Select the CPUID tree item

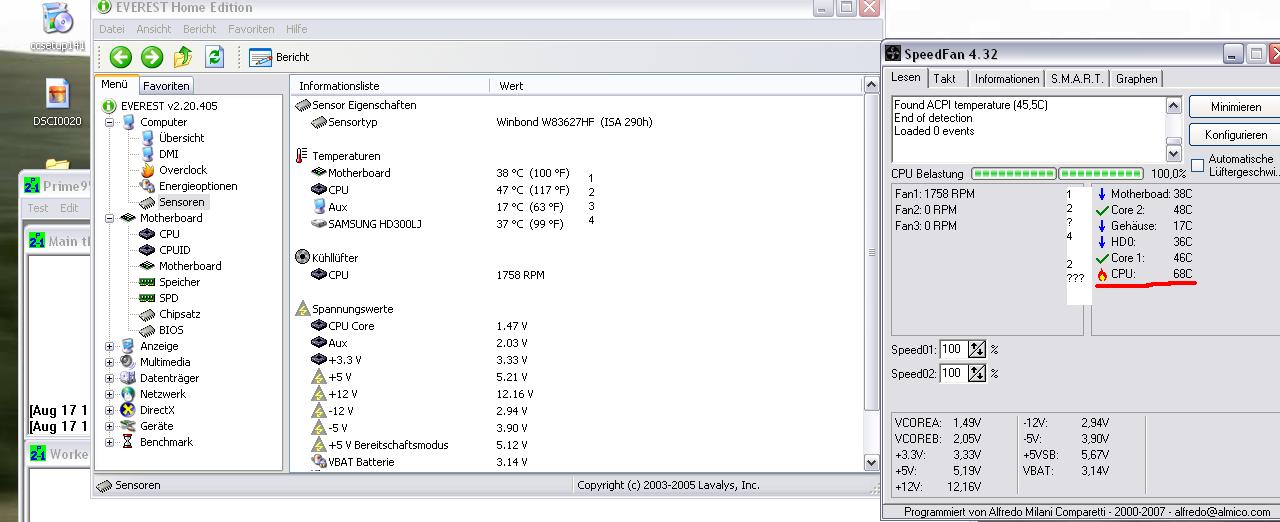pyautogui.click(x=174, y=250)
